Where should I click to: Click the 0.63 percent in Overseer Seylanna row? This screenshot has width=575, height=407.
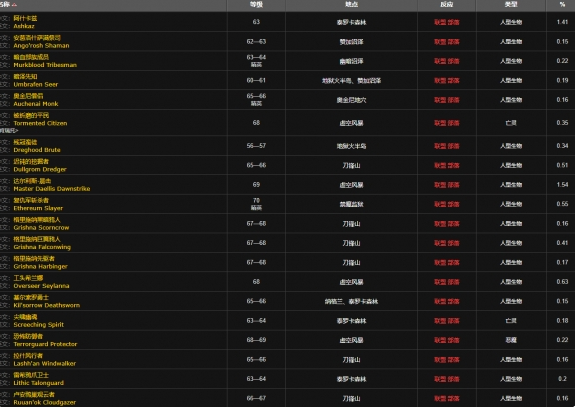tap(562, 282)
